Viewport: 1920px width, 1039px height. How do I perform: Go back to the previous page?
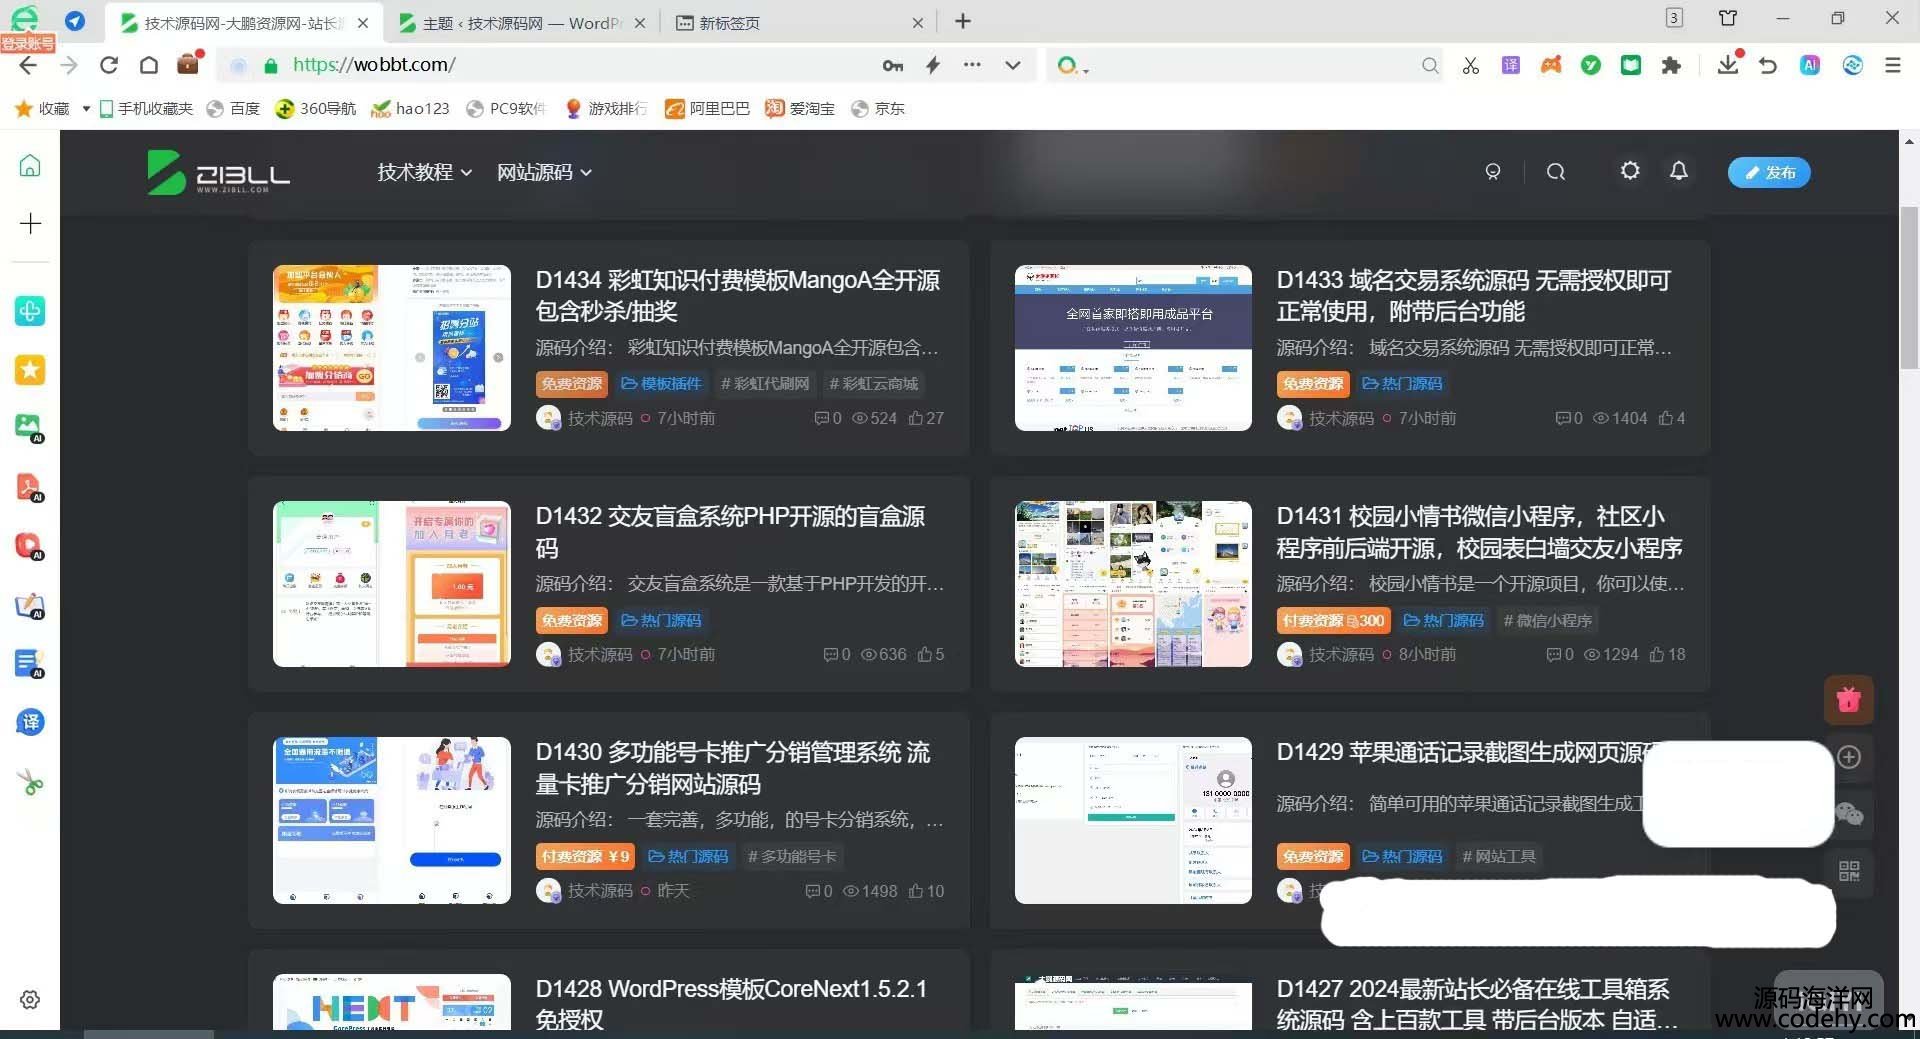coord(28,65)
